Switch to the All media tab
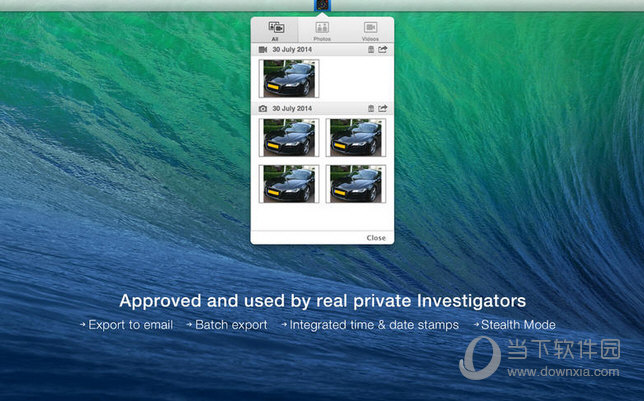Screen dimensions: 644x401 point(275,30)
